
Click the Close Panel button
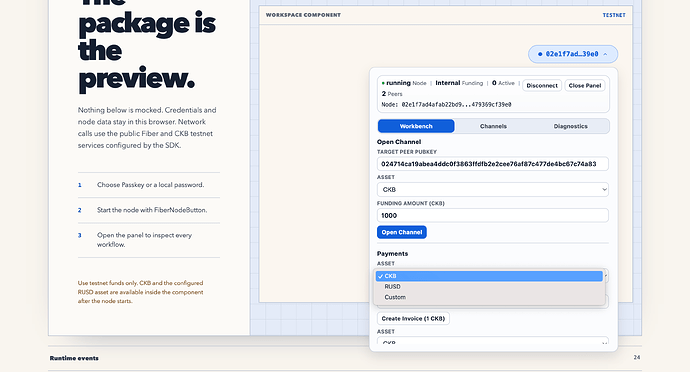[x=584, y=85]
